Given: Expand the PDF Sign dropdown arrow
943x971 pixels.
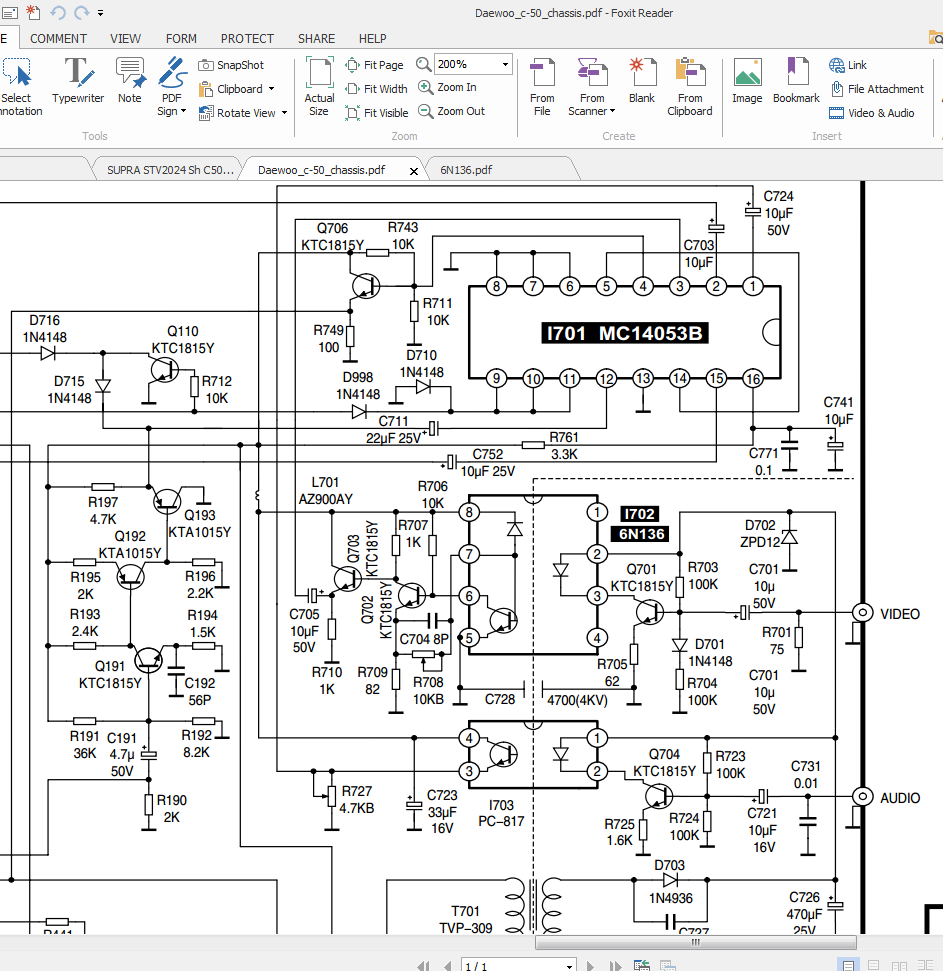Looking at the screenshot, I should click(x=183, y=111).
